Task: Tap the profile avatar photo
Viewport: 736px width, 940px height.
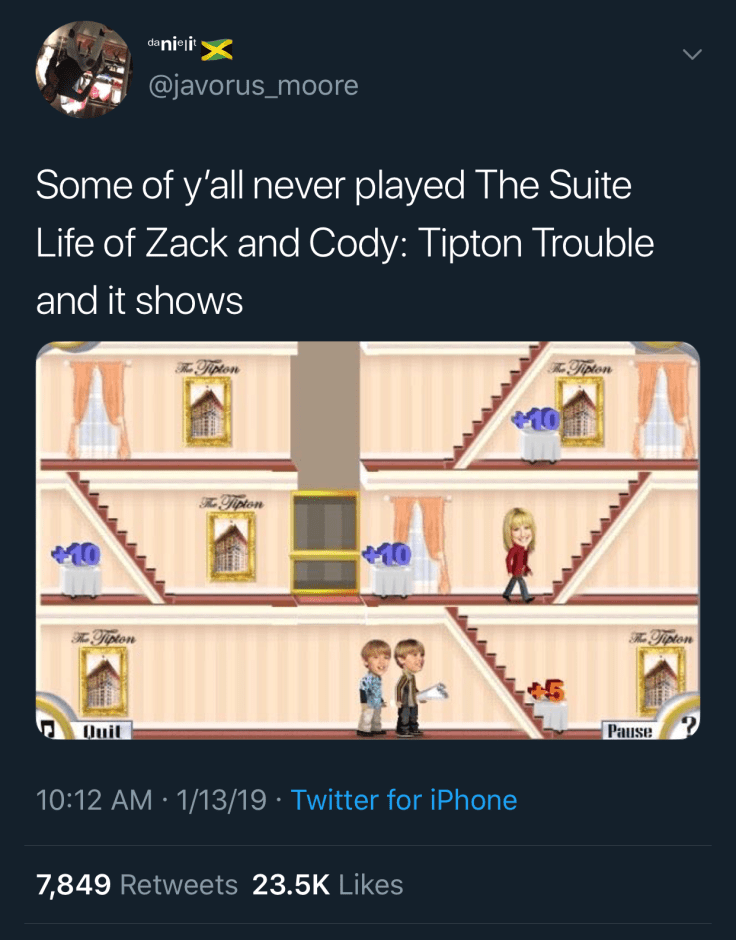Action: click(82, 70)
